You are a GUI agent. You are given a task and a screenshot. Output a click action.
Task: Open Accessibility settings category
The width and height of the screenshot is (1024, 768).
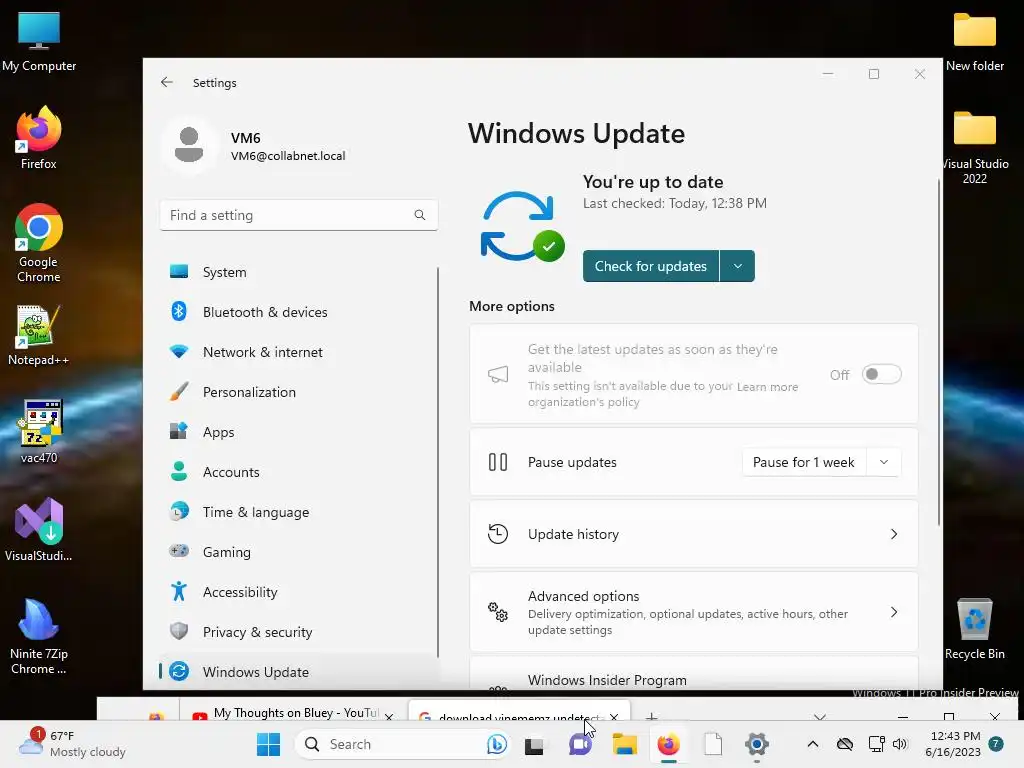click(x=298, y=592)
